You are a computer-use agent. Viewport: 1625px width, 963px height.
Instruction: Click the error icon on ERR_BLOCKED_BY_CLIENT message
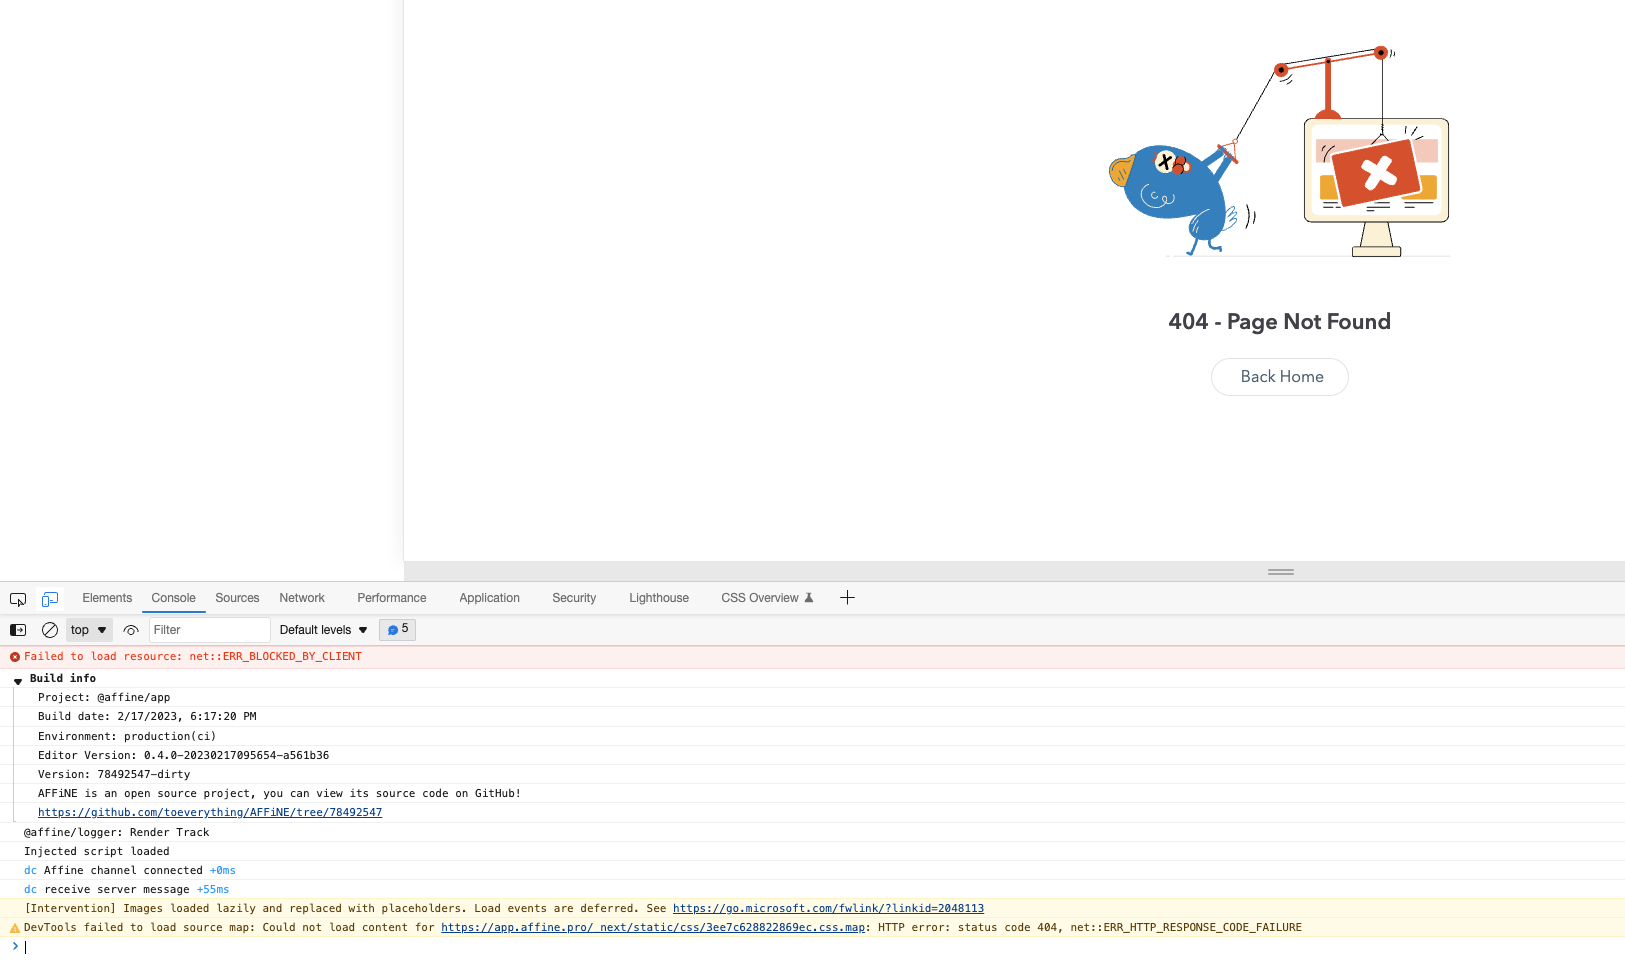[14, 656]
